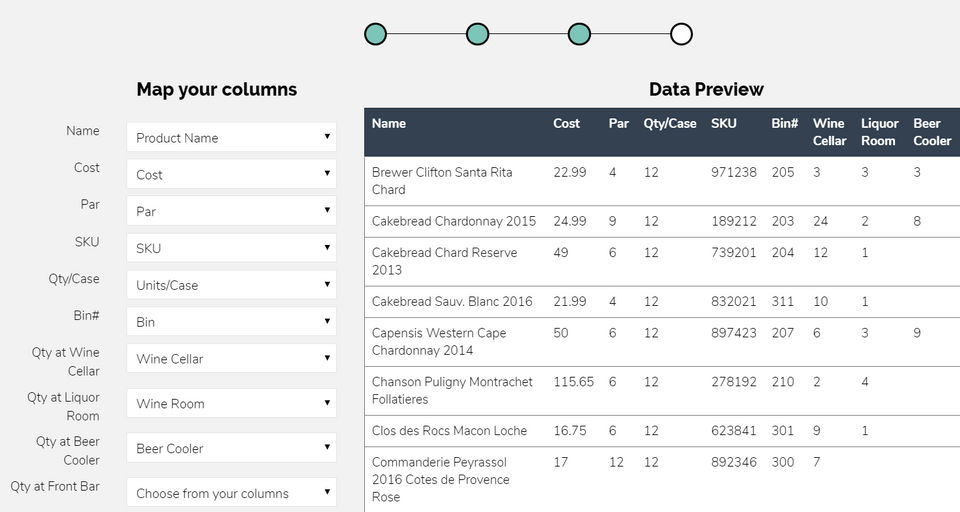960x512 pixels.
Task: Click the third progress step circle
Action: pyautogui.click(x=579, y=34)
